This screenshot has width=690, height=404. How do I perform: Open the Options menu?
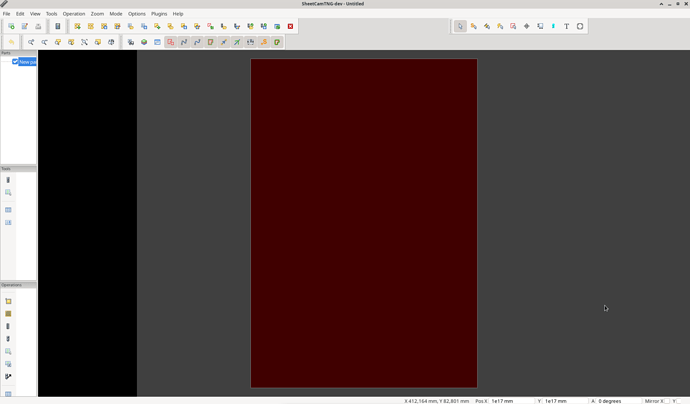tap(137, 14)
